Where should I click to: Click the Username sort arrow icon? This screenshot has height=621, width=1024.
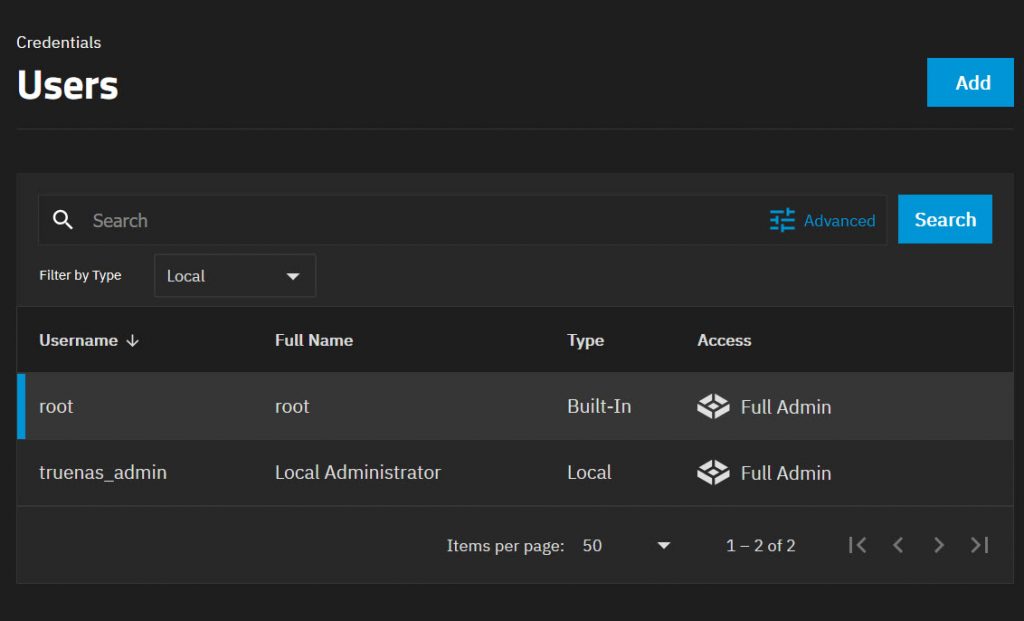coord(133,341)
